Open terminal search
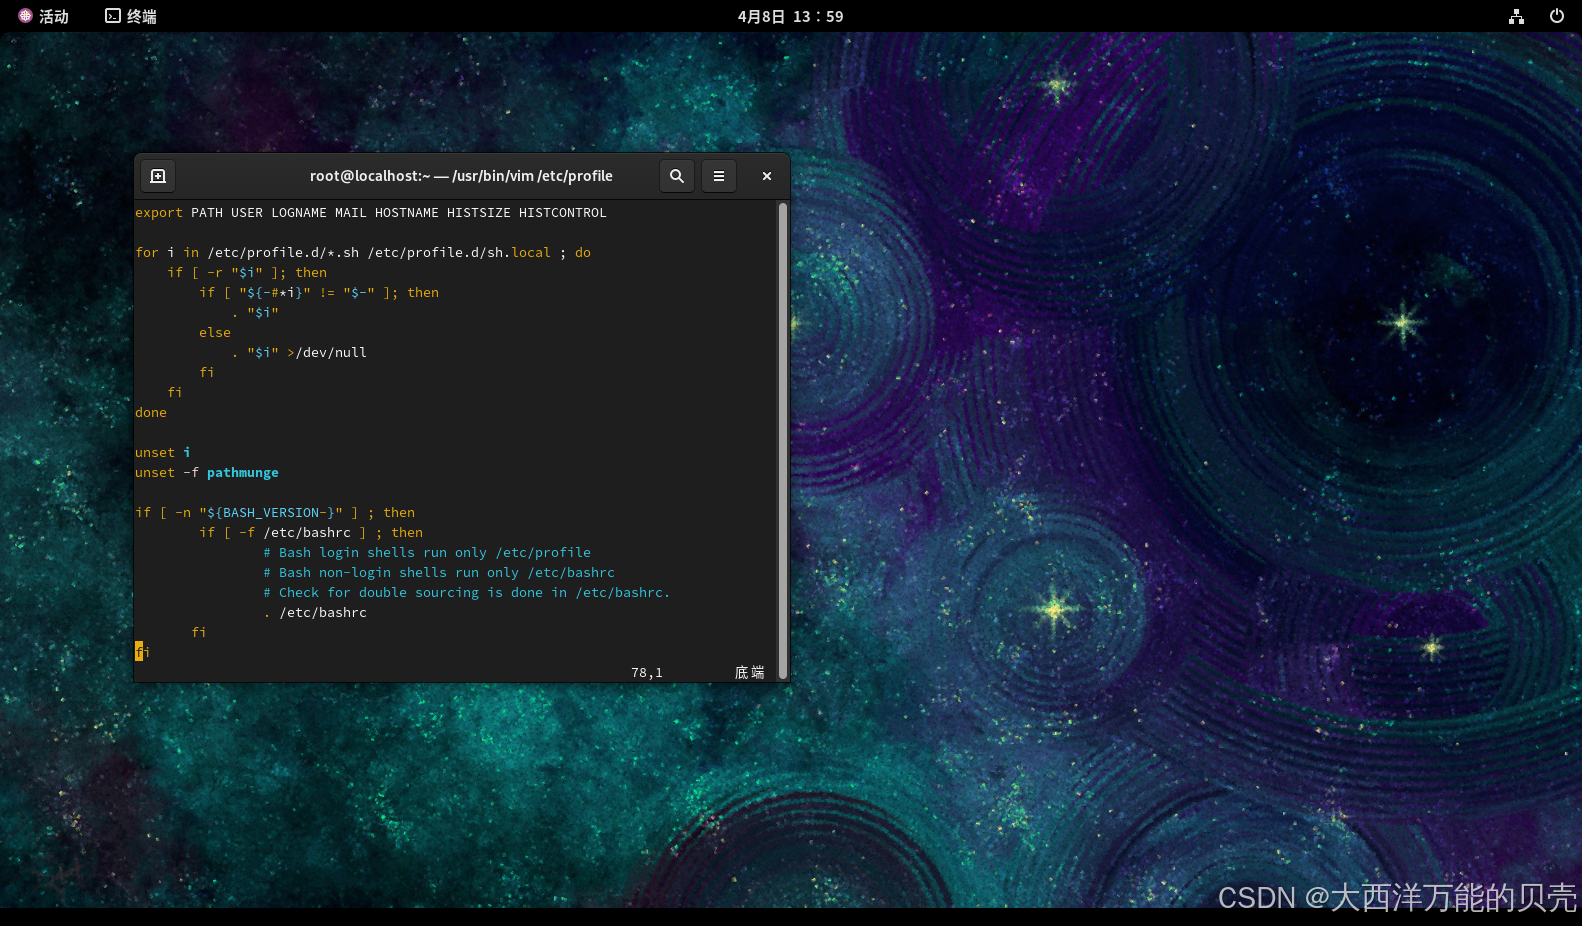This screenshot has height=926, width=1582. point(677,176)
